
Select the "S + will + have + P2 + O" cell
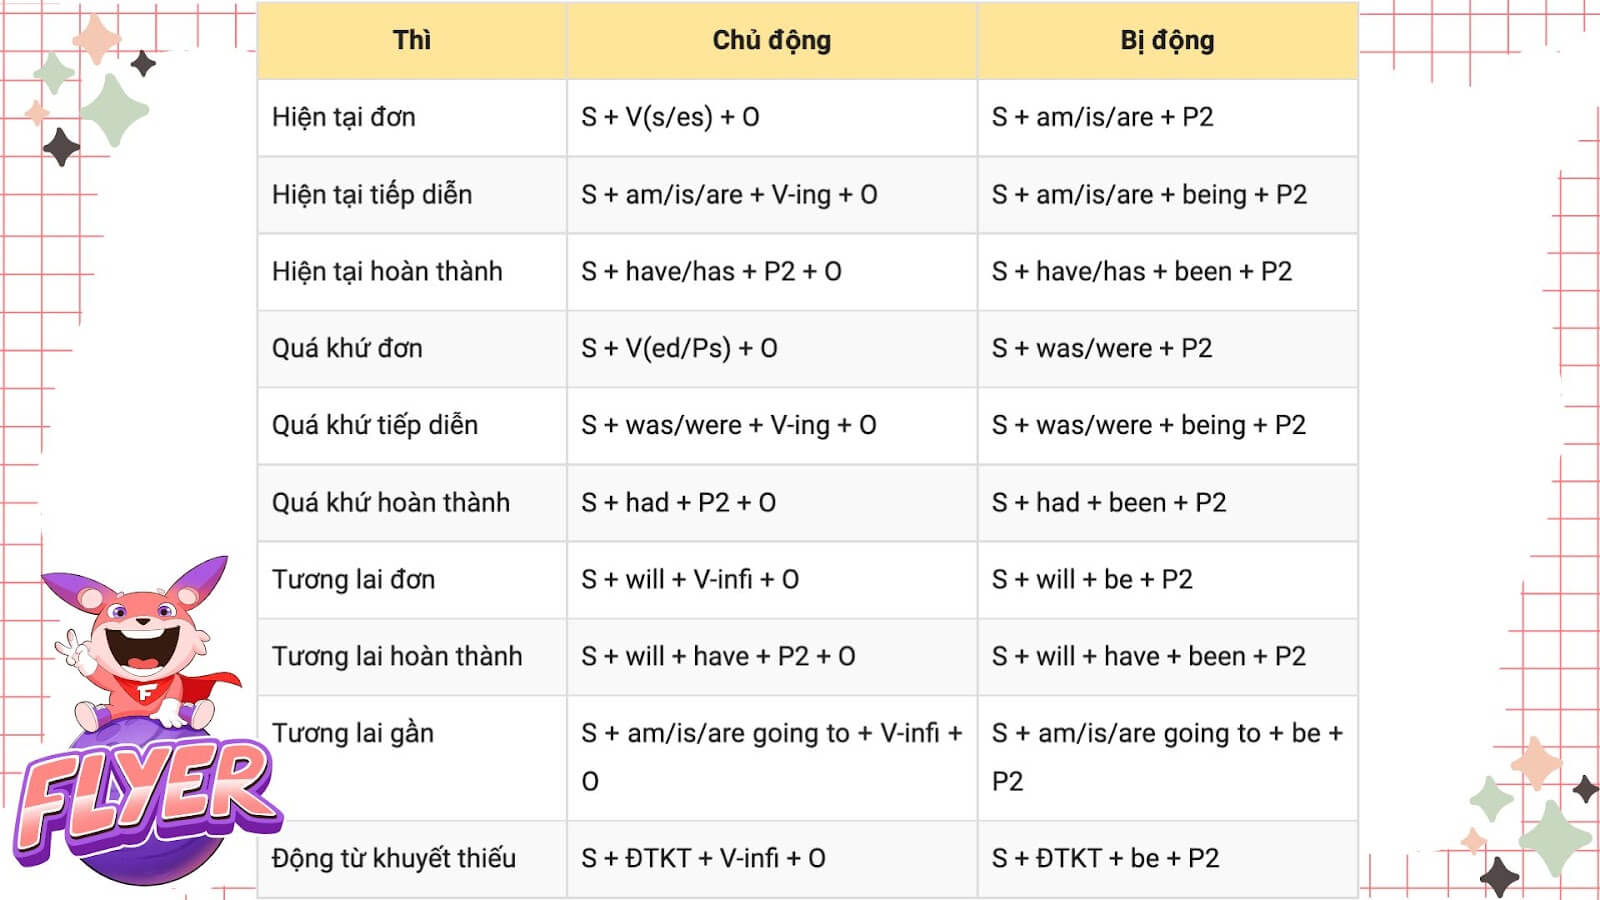(x=718, y=657)
